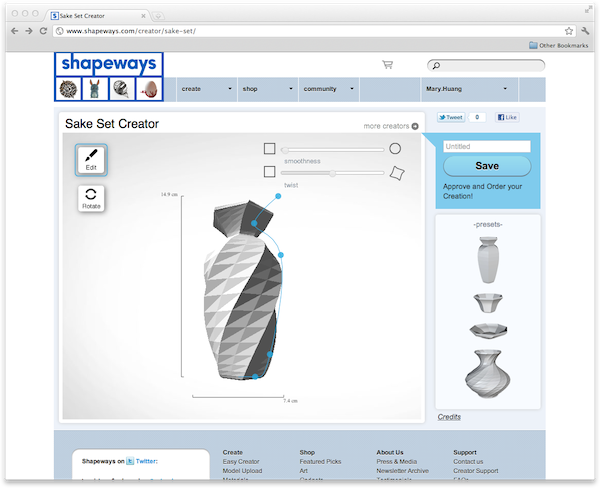Image resolution: width=600 pixels, height=488 pixels.
Task: Click the Untitled name input field
Action: click(487, 146)
